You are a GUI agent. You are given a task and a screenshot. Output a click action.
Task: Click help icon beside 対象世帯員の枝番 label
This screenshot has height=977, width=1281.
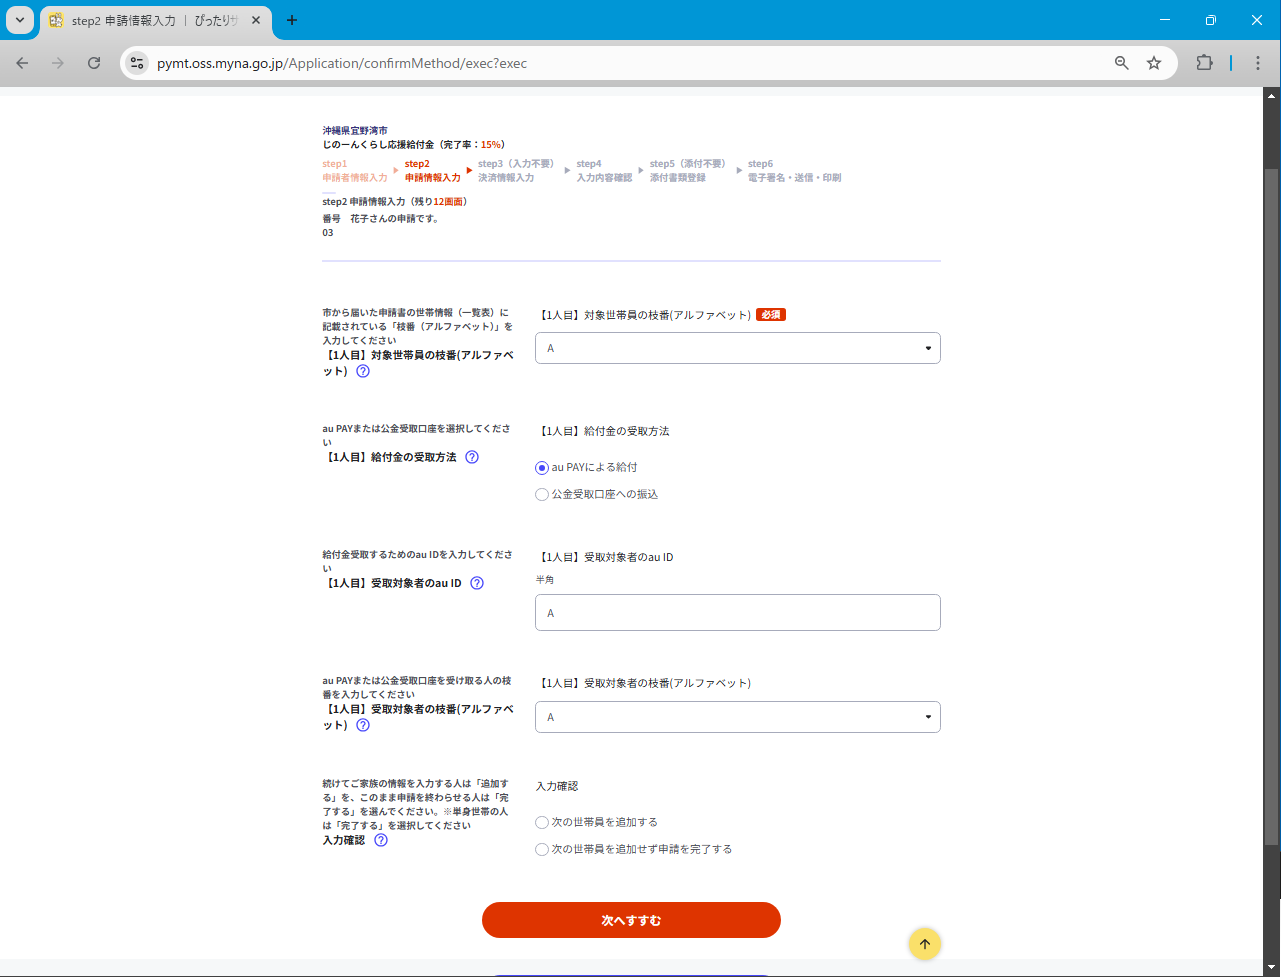click(363, 371)
